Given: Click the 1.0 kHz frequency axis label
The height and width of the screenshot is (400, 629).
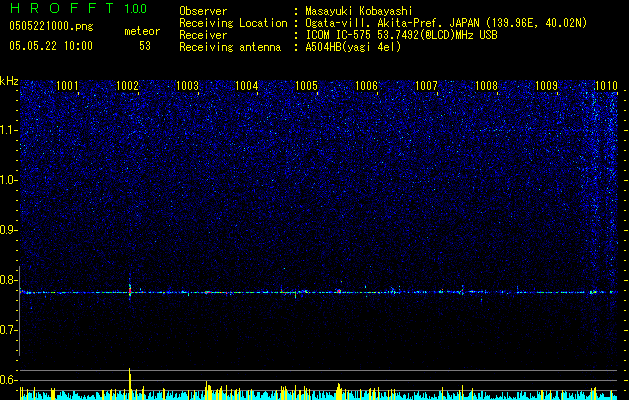Looking at the screenshot, I should pos(8,180).
